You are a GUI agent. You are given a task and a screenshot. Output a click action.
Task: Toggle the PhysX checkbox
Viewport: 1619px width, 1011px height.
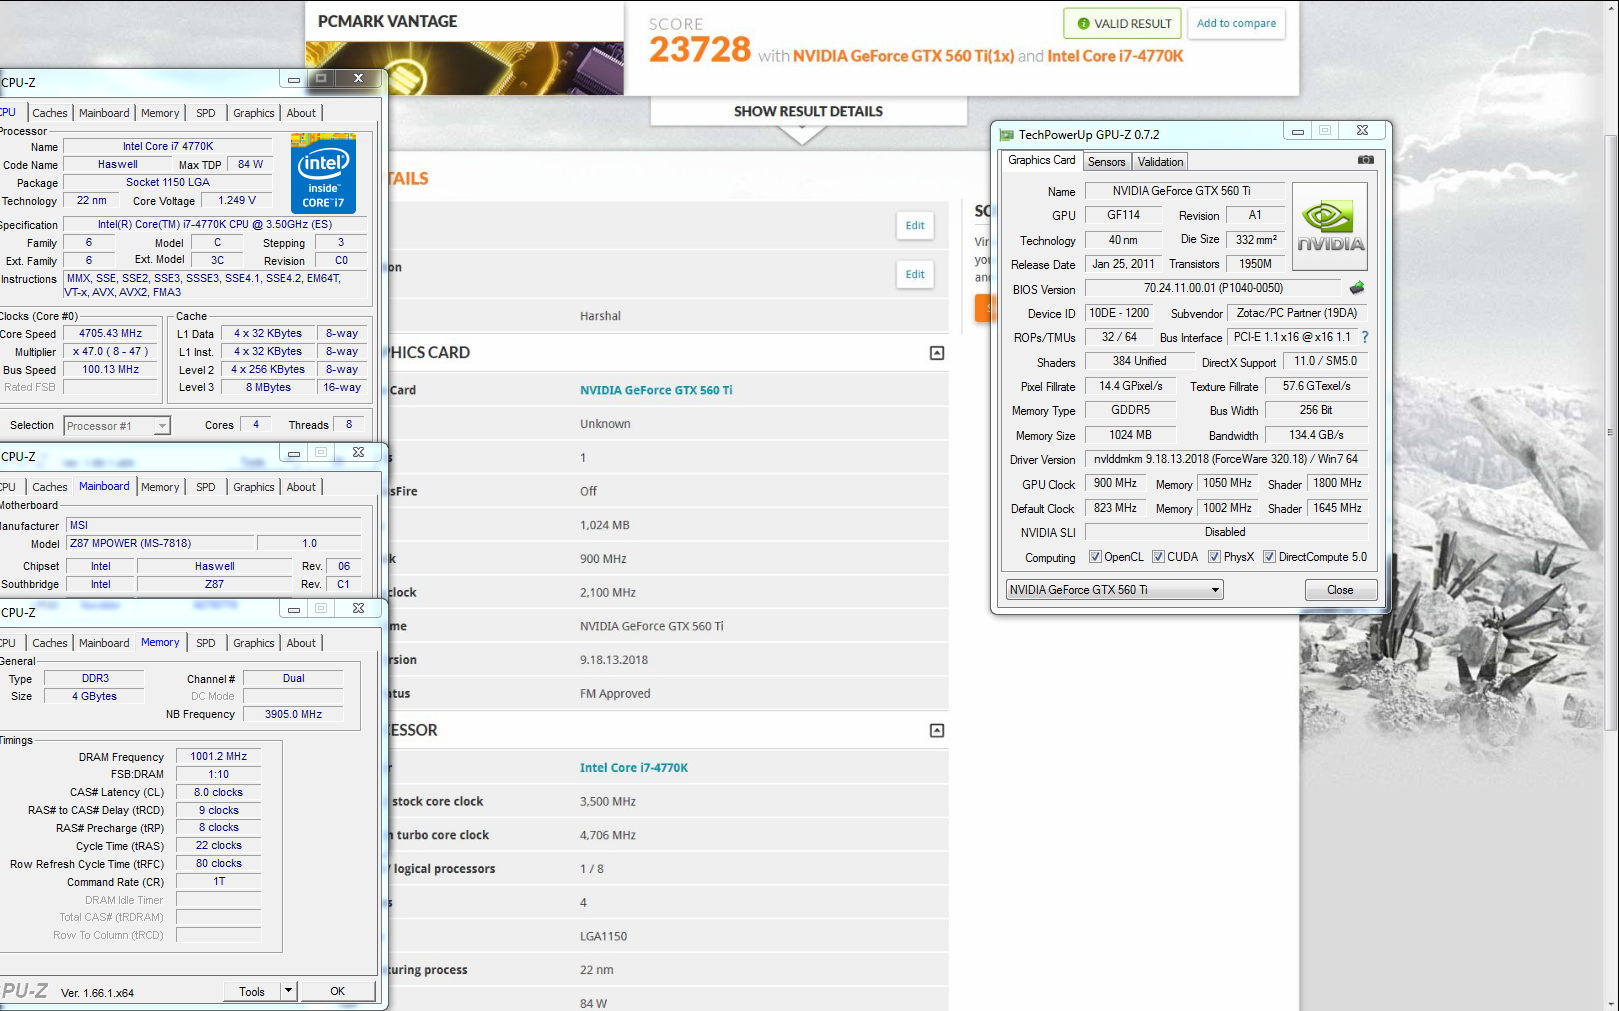pos(1214,557)
